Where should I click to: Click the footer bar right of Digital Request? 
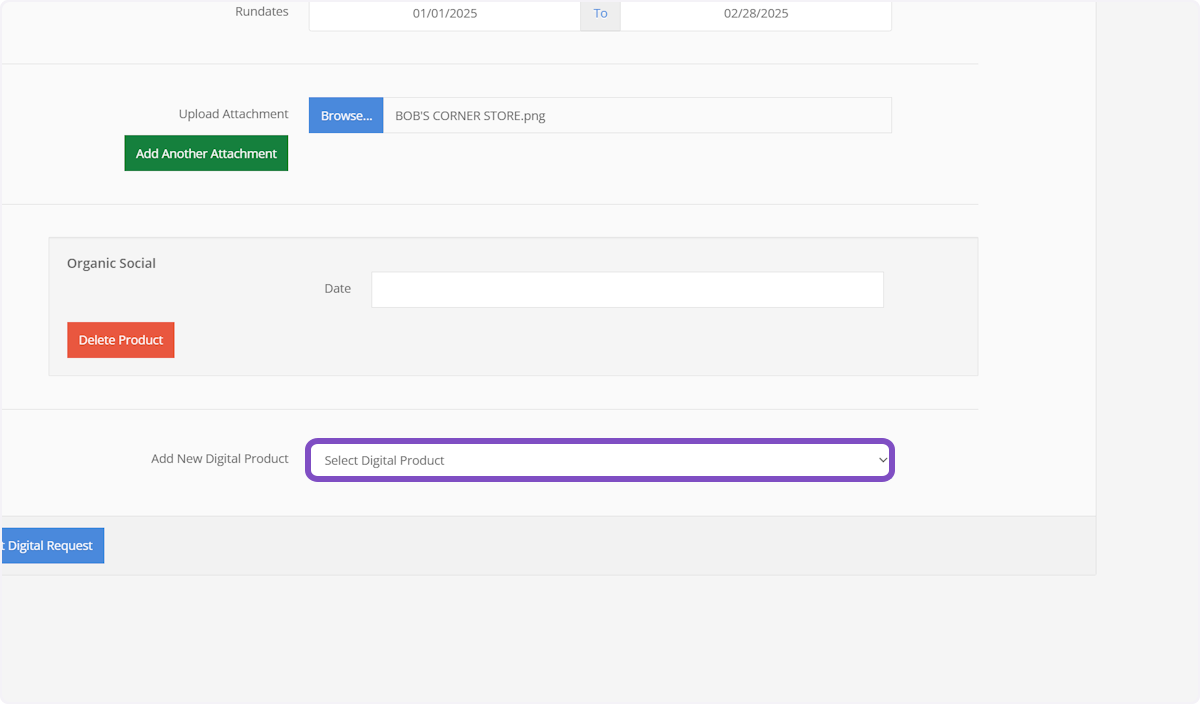[x=600, y=545]
